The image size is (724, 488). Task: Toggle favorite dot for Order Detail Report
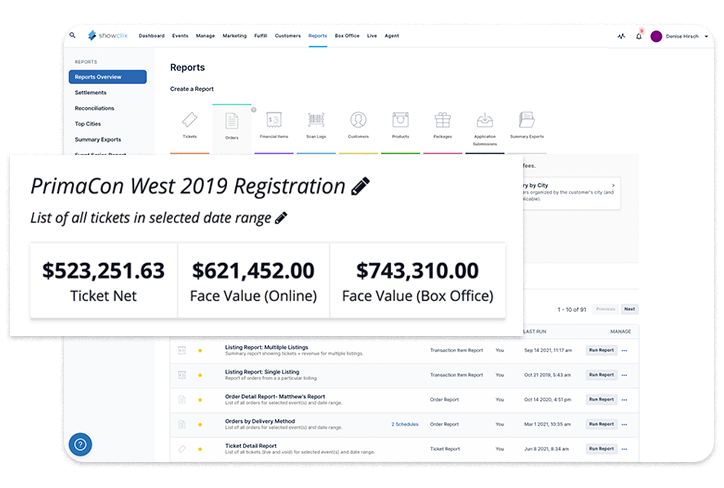click(x=199, y=400)
